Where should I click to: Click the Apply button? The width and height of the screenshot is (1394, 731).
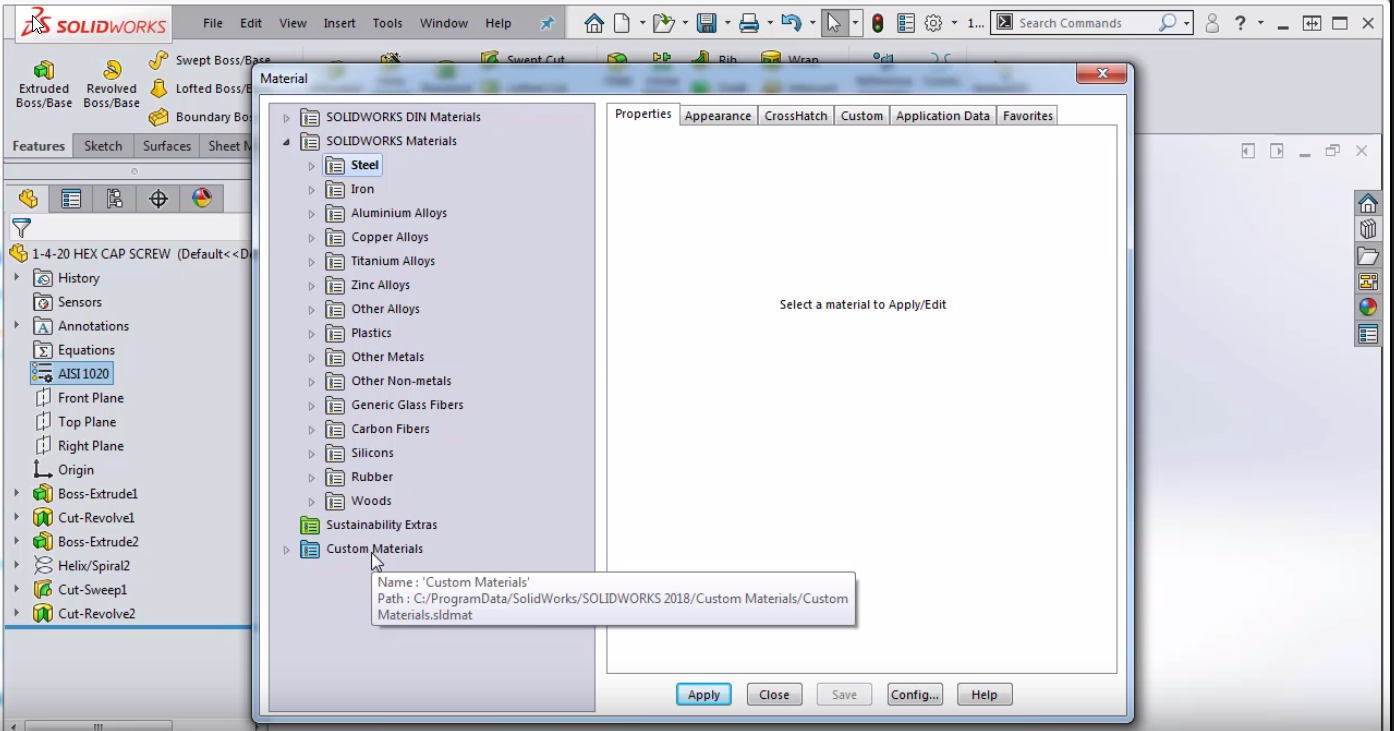pyautogui.click(x=704, y=695)
